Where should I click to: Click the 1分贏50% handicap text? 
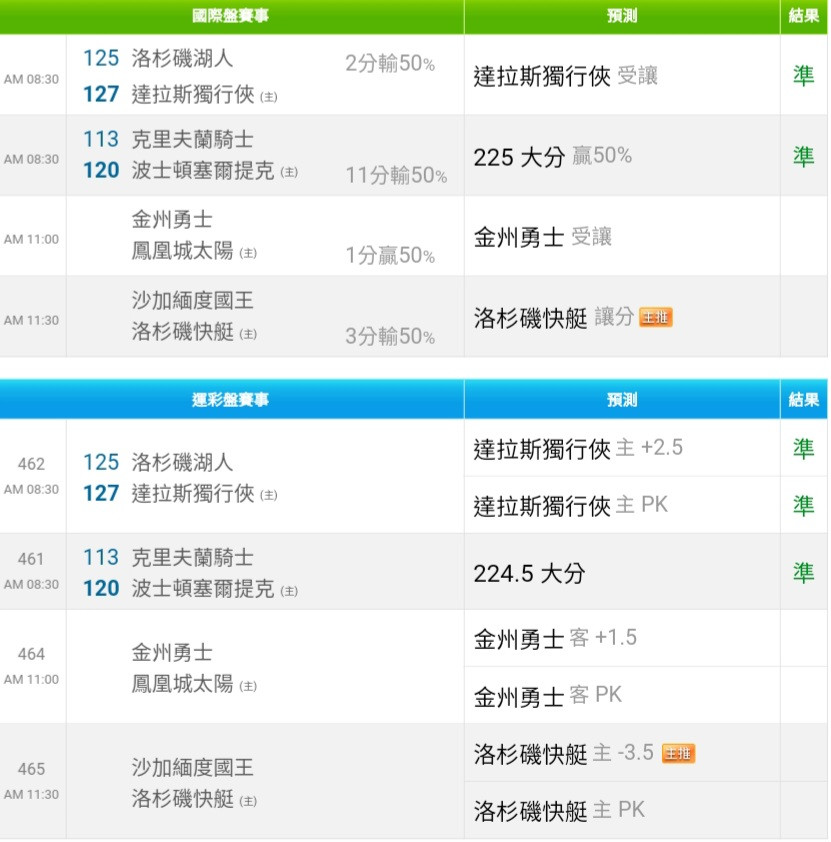[390, 256]
